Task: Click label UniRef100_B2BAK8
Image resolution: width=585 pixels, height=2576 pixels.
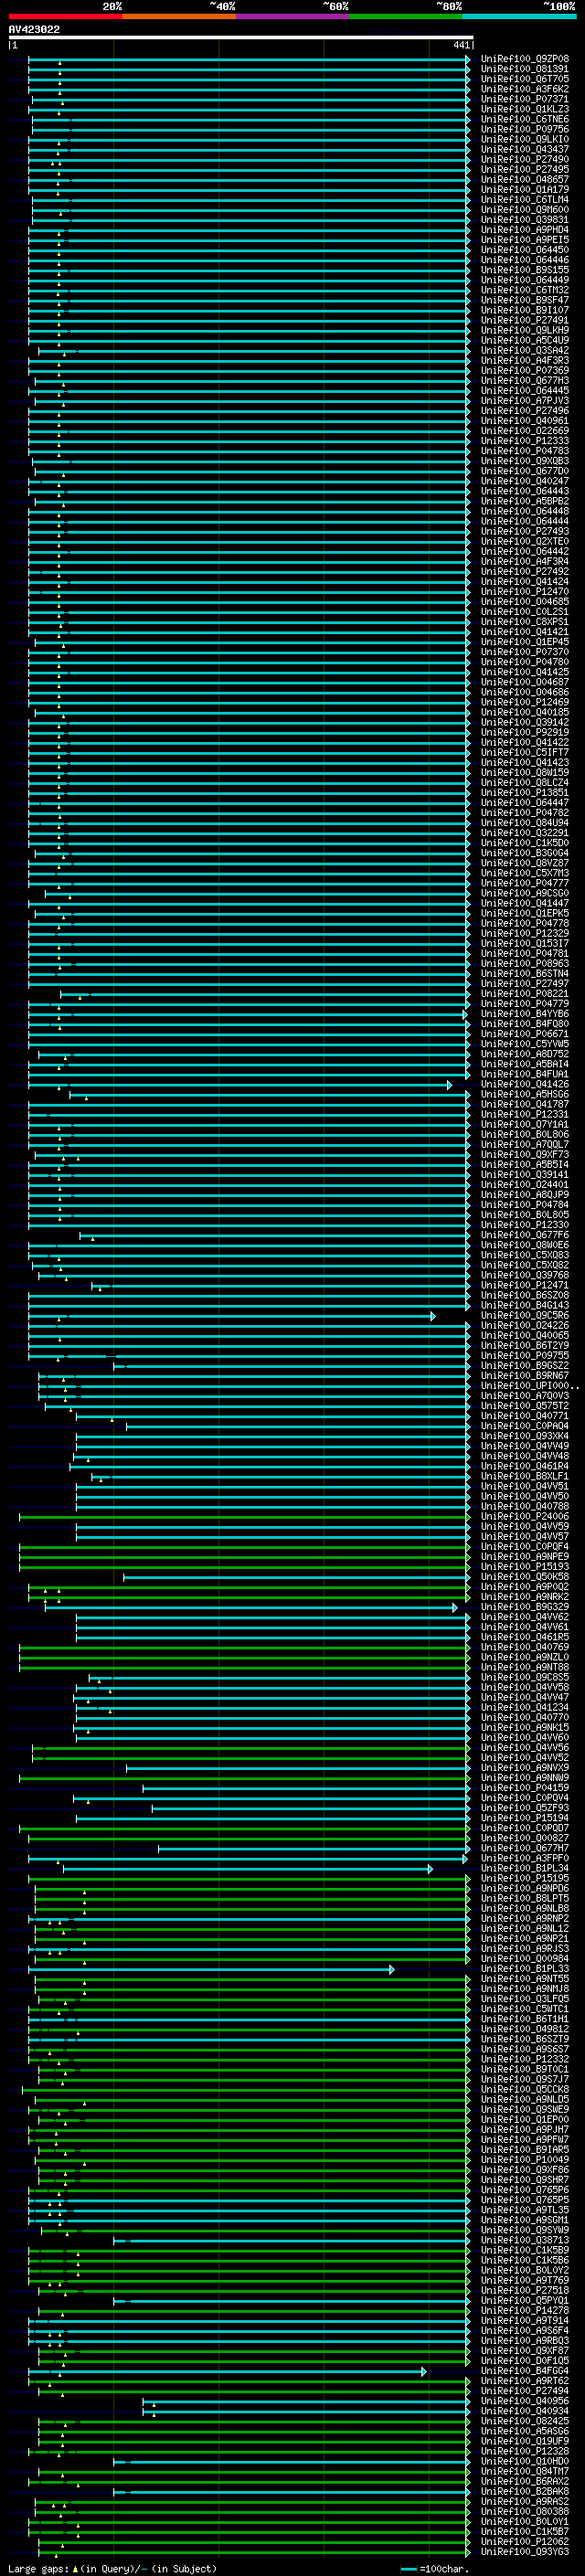Action: coord(525,2491)
